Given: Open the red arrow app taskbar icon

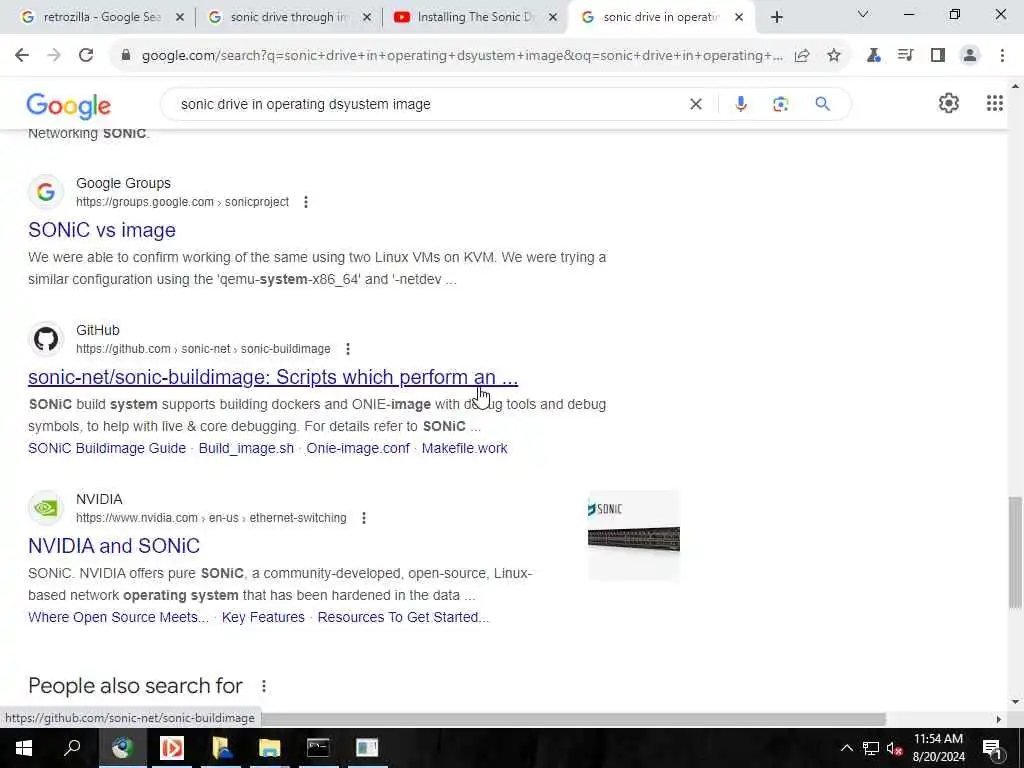Looking at the screenshot, I should point(172,748).
